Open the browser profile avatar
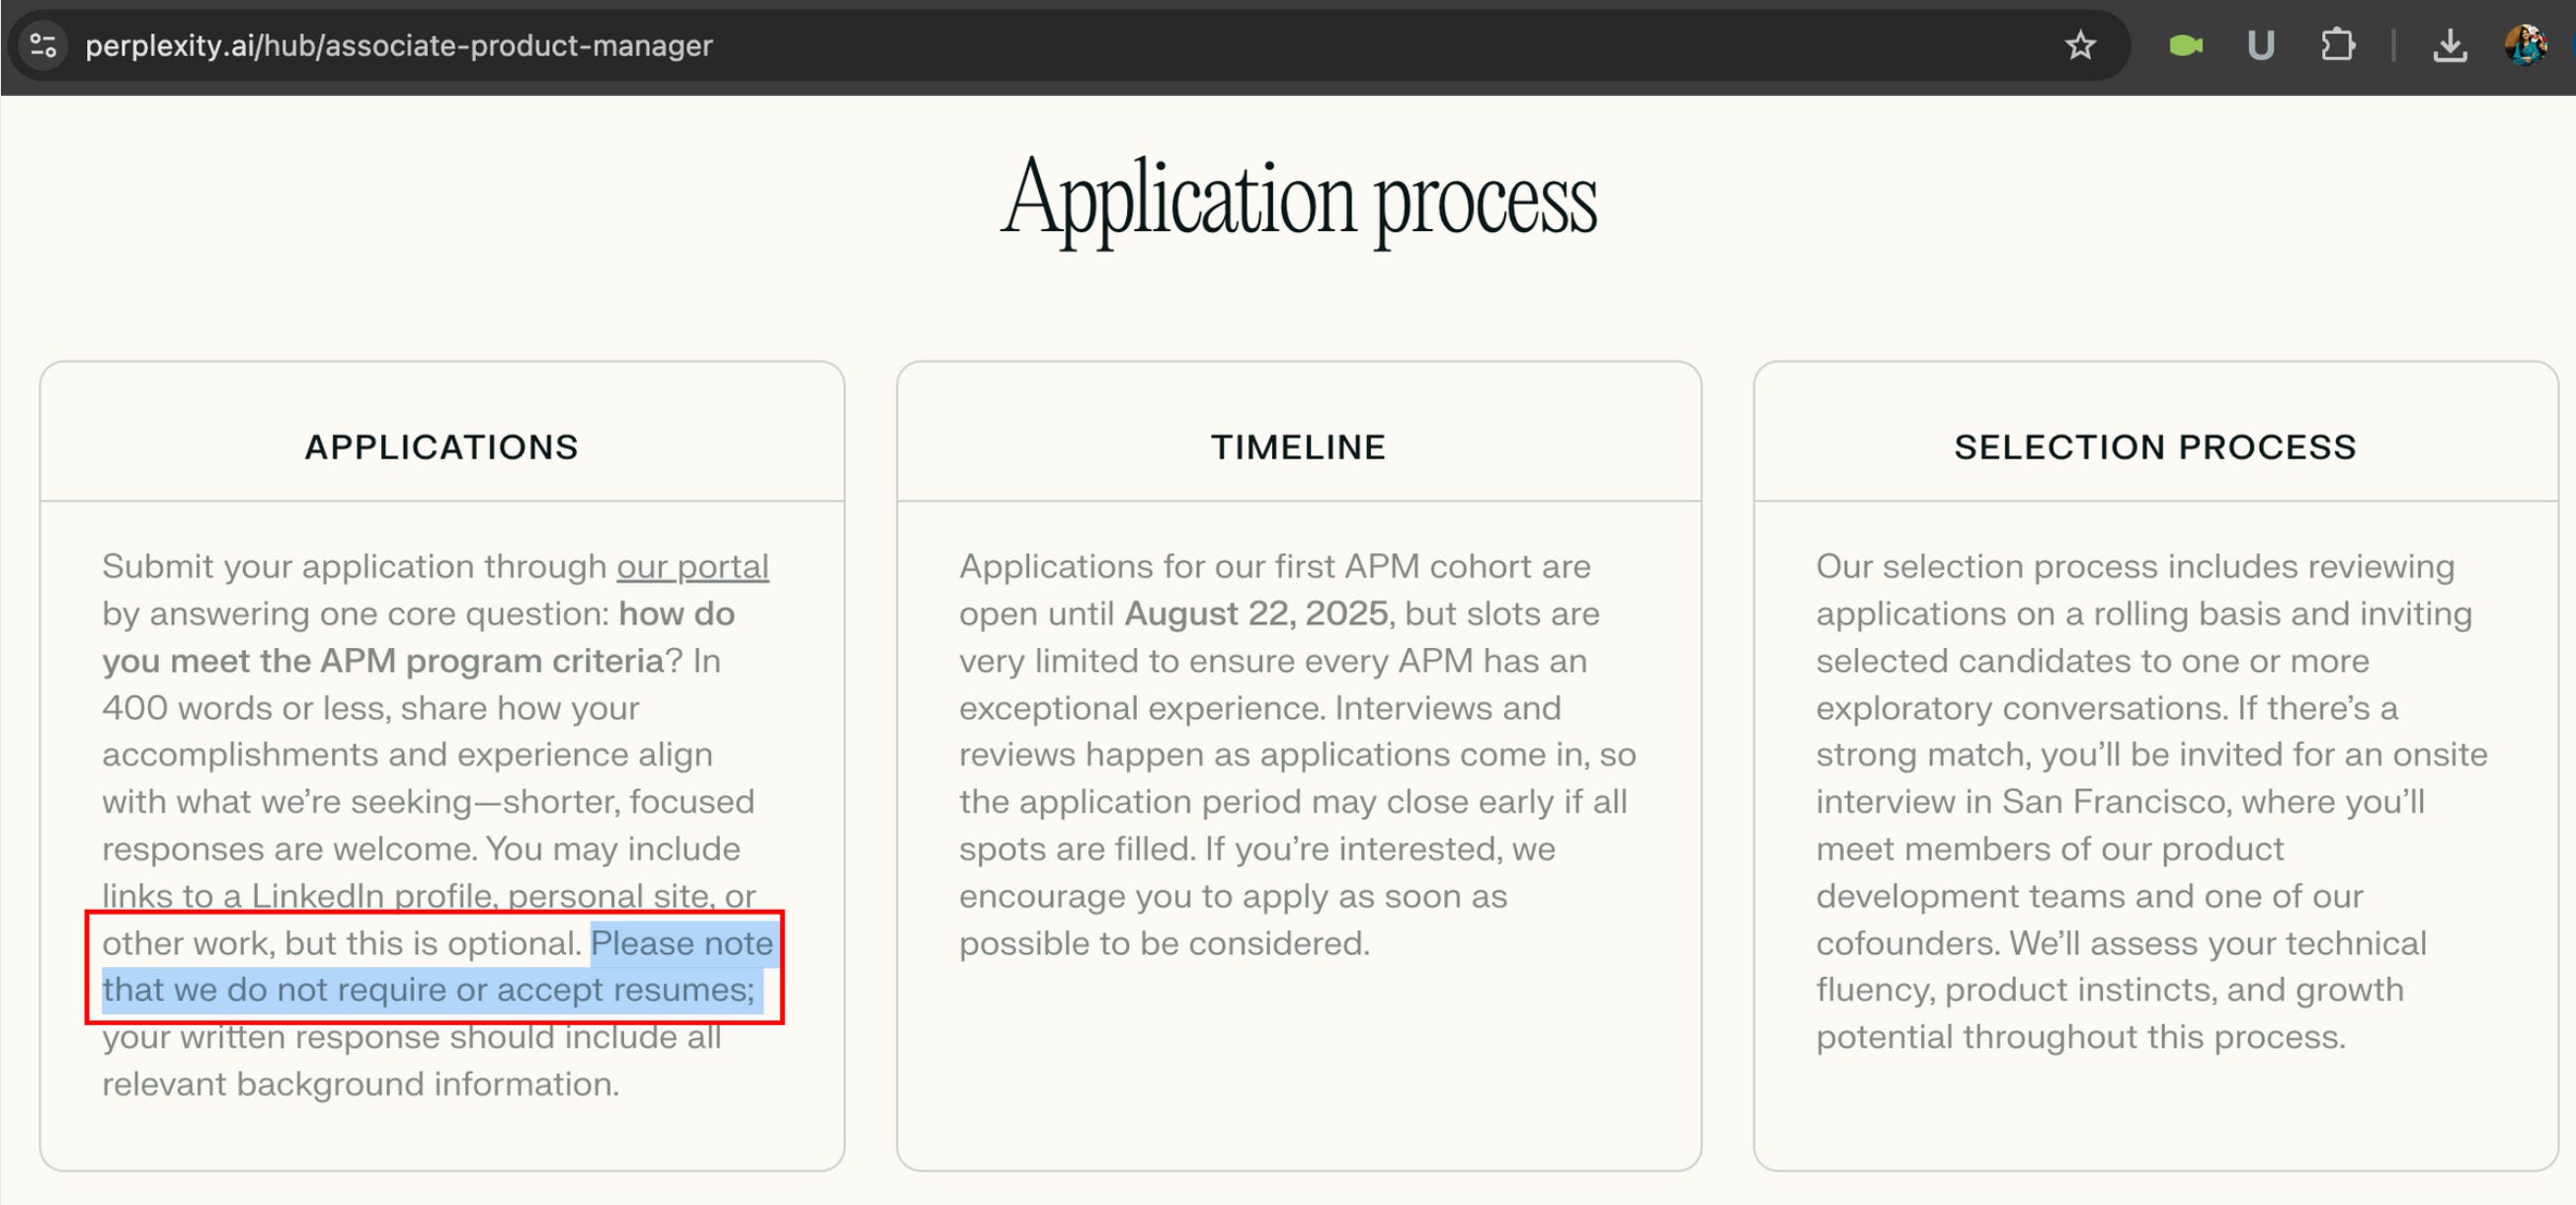 pyautogui.click(x=2525, y=45)
